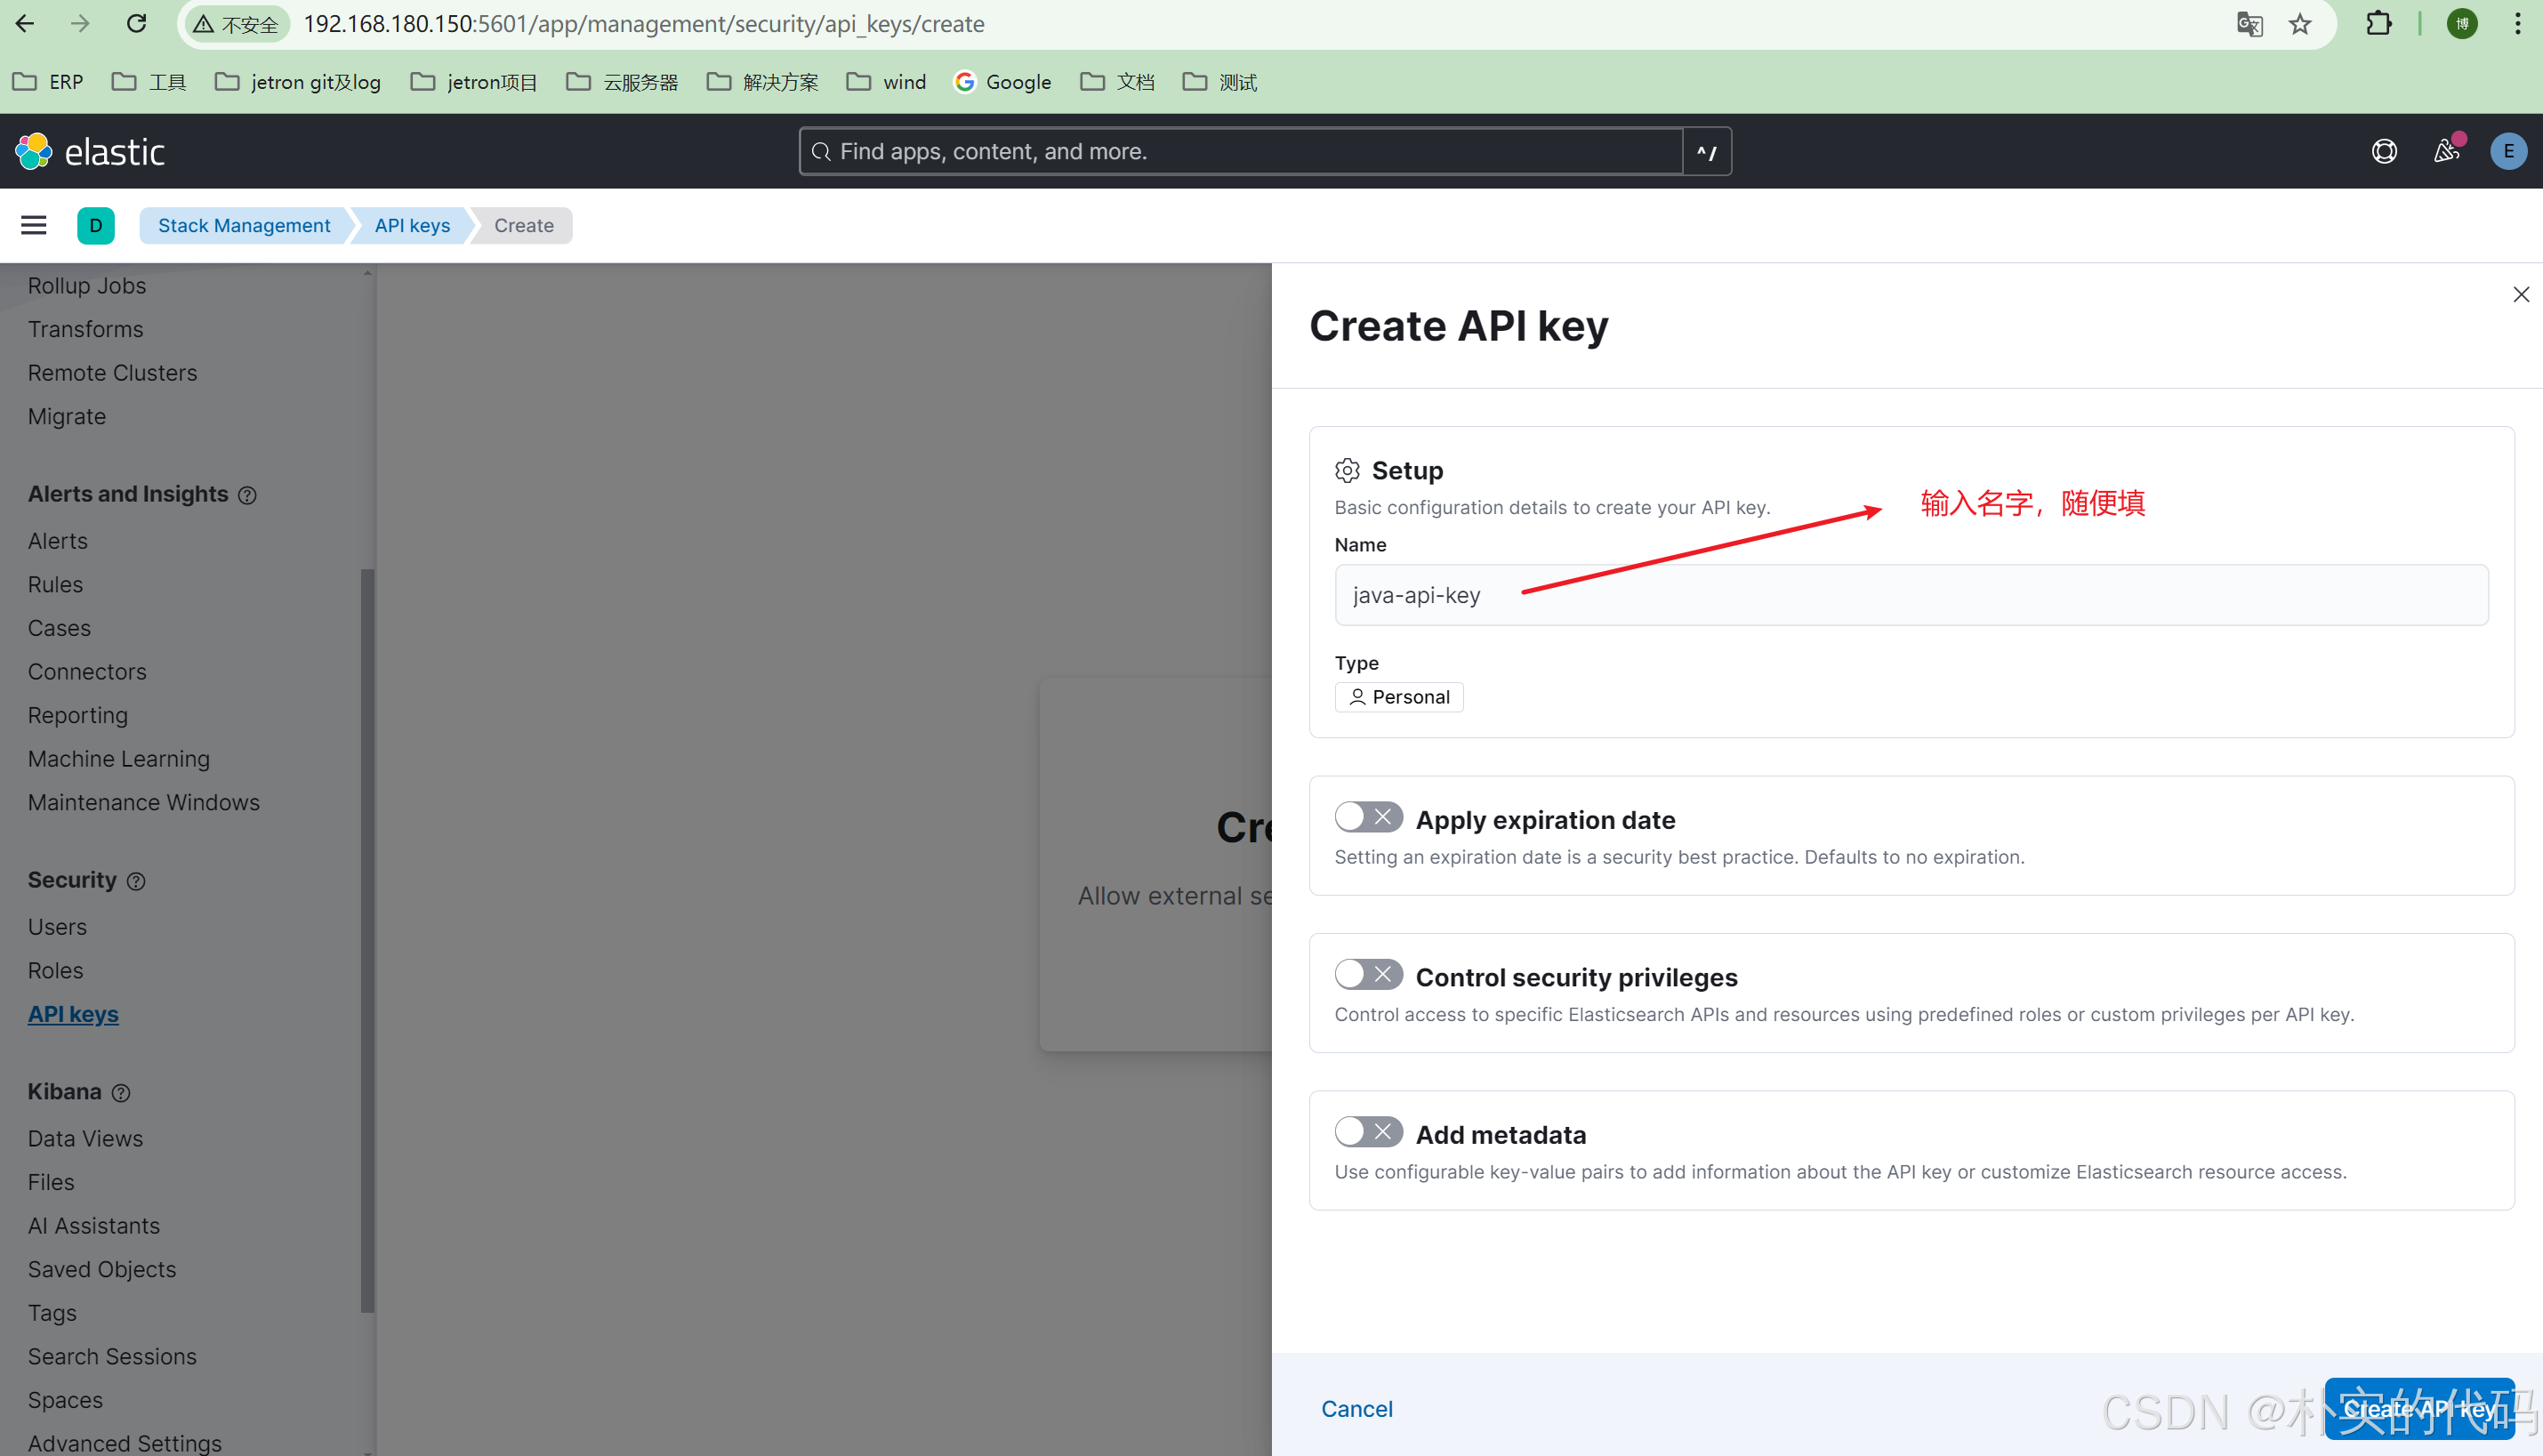Open the jetron项目 bookmarks folder
The image size is (2543, 1456).
click(x=474, y=82)
